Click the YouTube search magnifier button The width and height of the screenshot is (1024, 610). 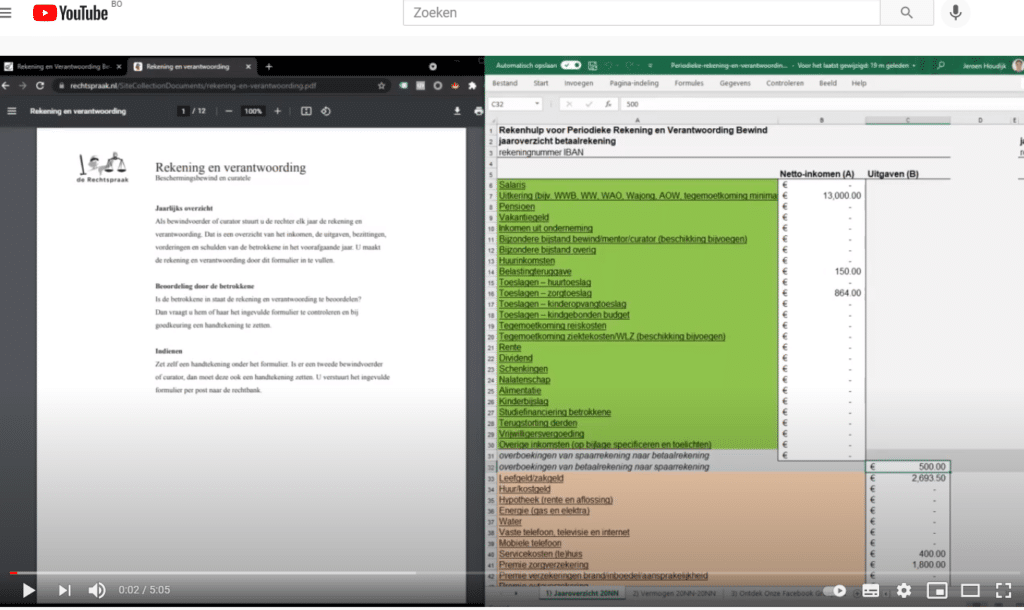(x=906, y=12)
